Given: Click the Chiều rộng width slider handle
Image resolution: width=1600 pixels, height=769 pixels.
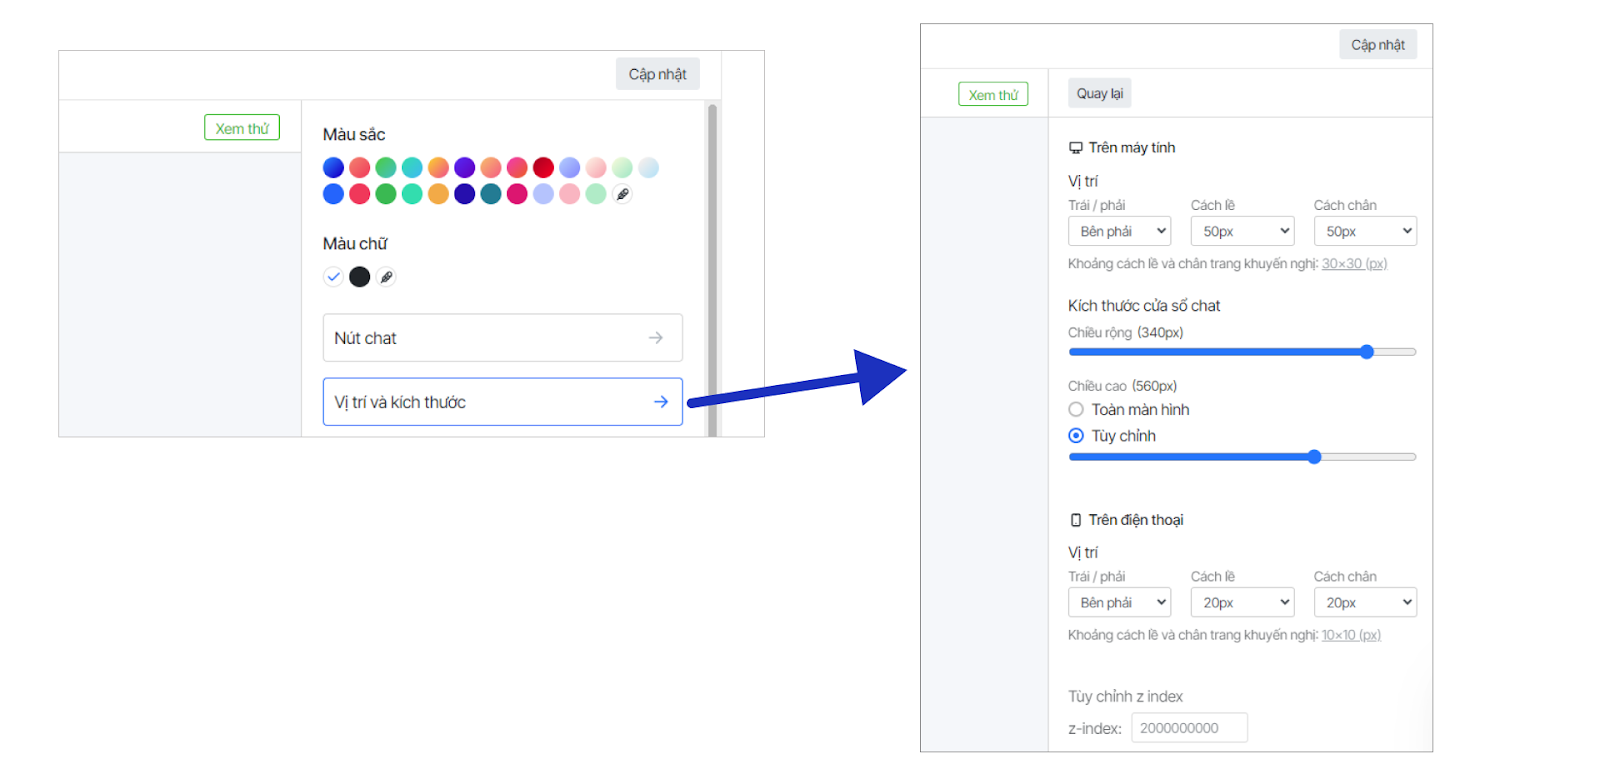Looking at the screenshot, I should 1367,352.
